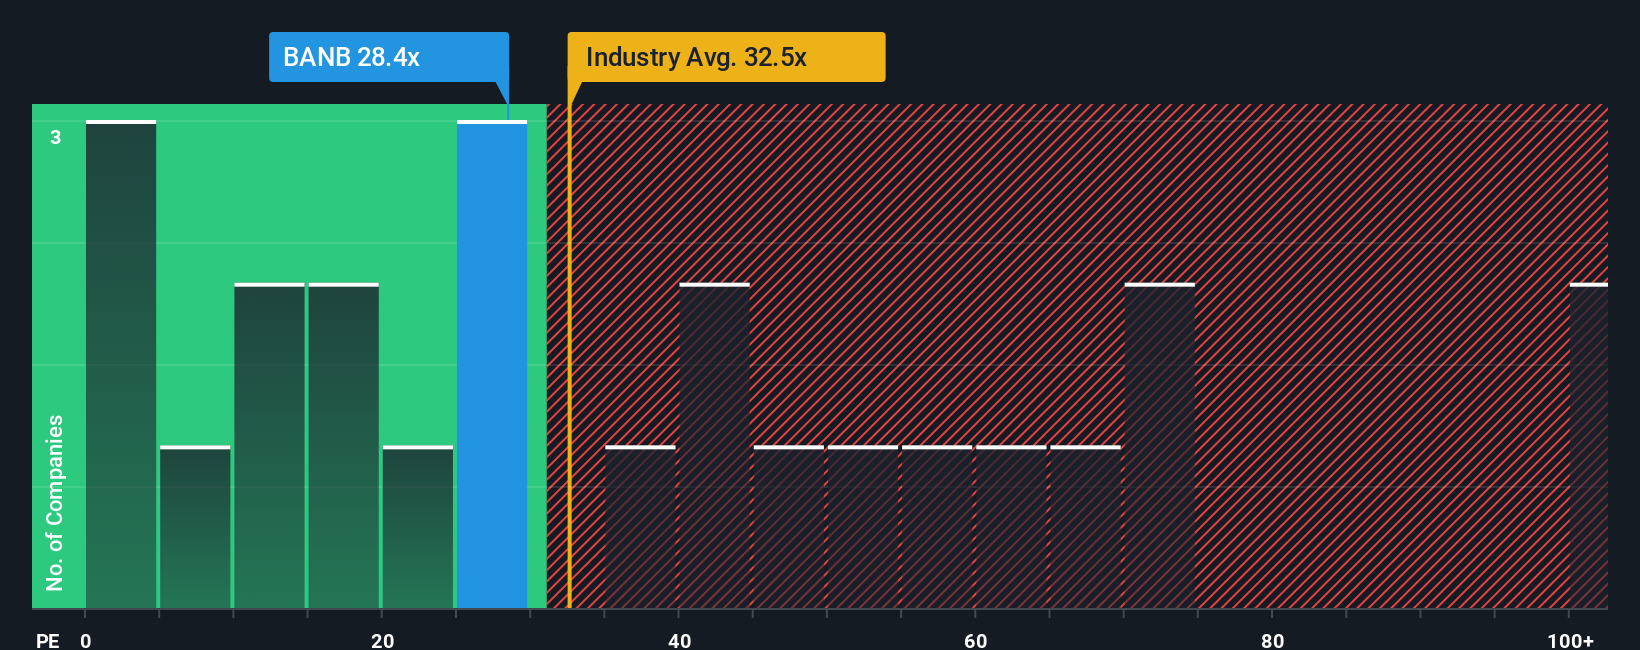Click x-axis tick label 60
This screenshot has height=650, width=1640.
975,640
